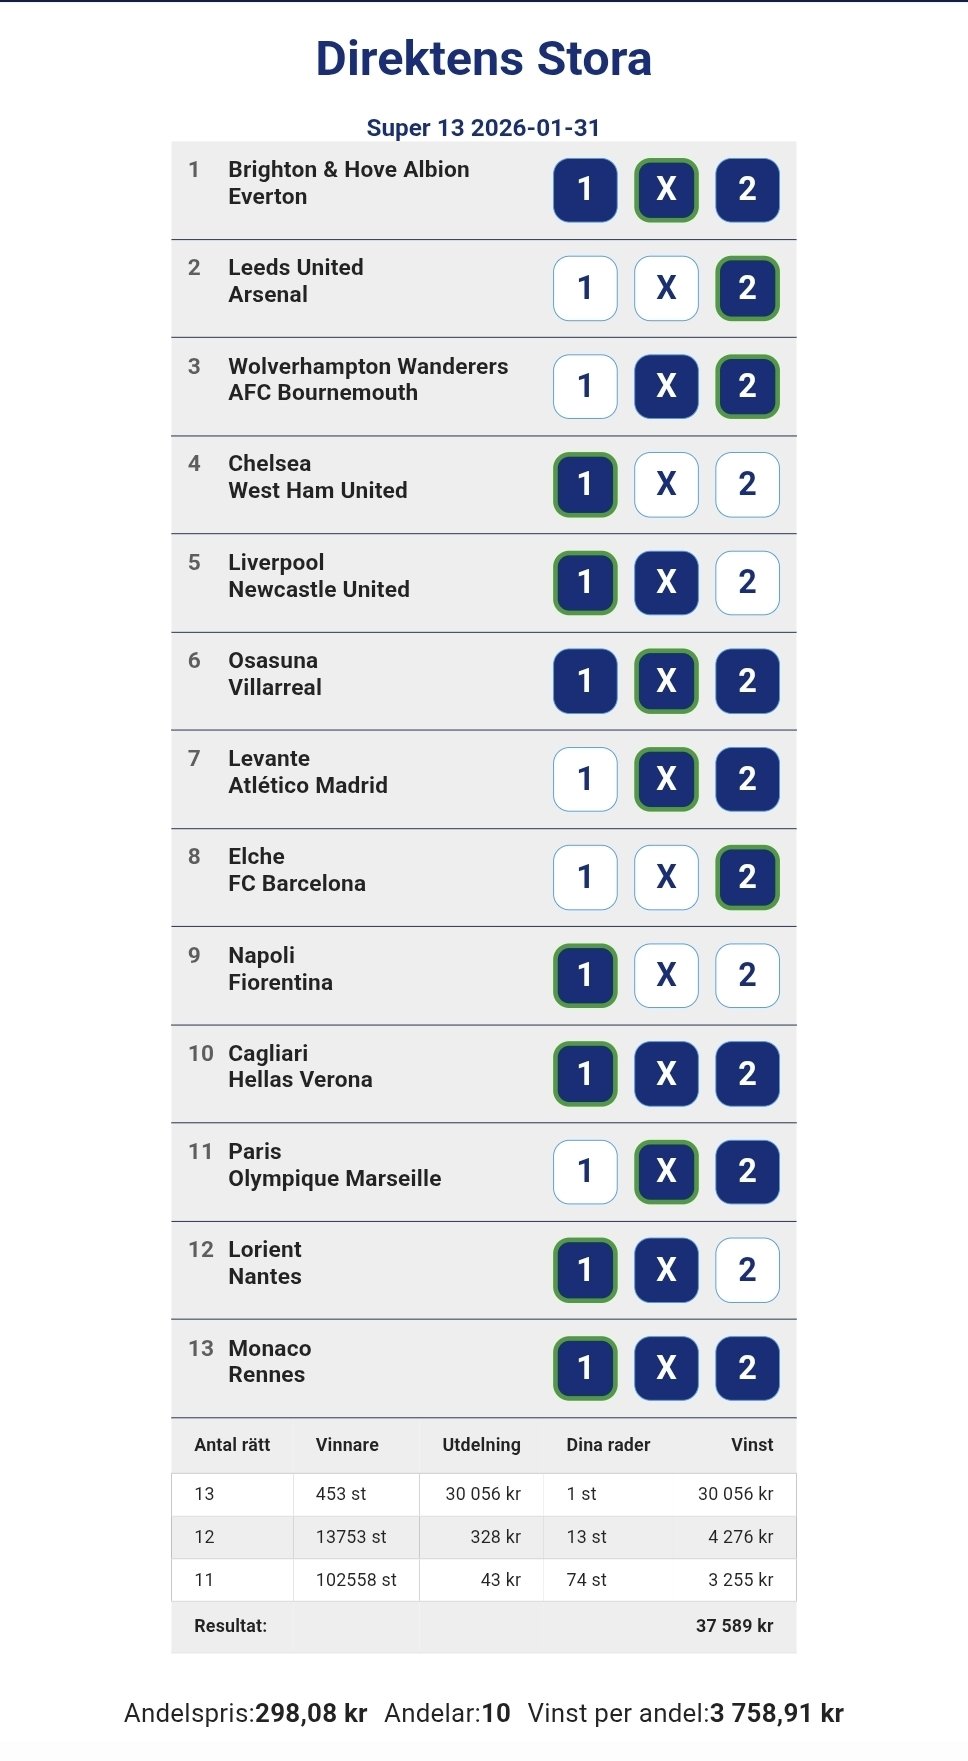The image size is (968, 1761).
Task: Toggle the 1 pick for Brighton vs Everton
Action: click(585, 190)
